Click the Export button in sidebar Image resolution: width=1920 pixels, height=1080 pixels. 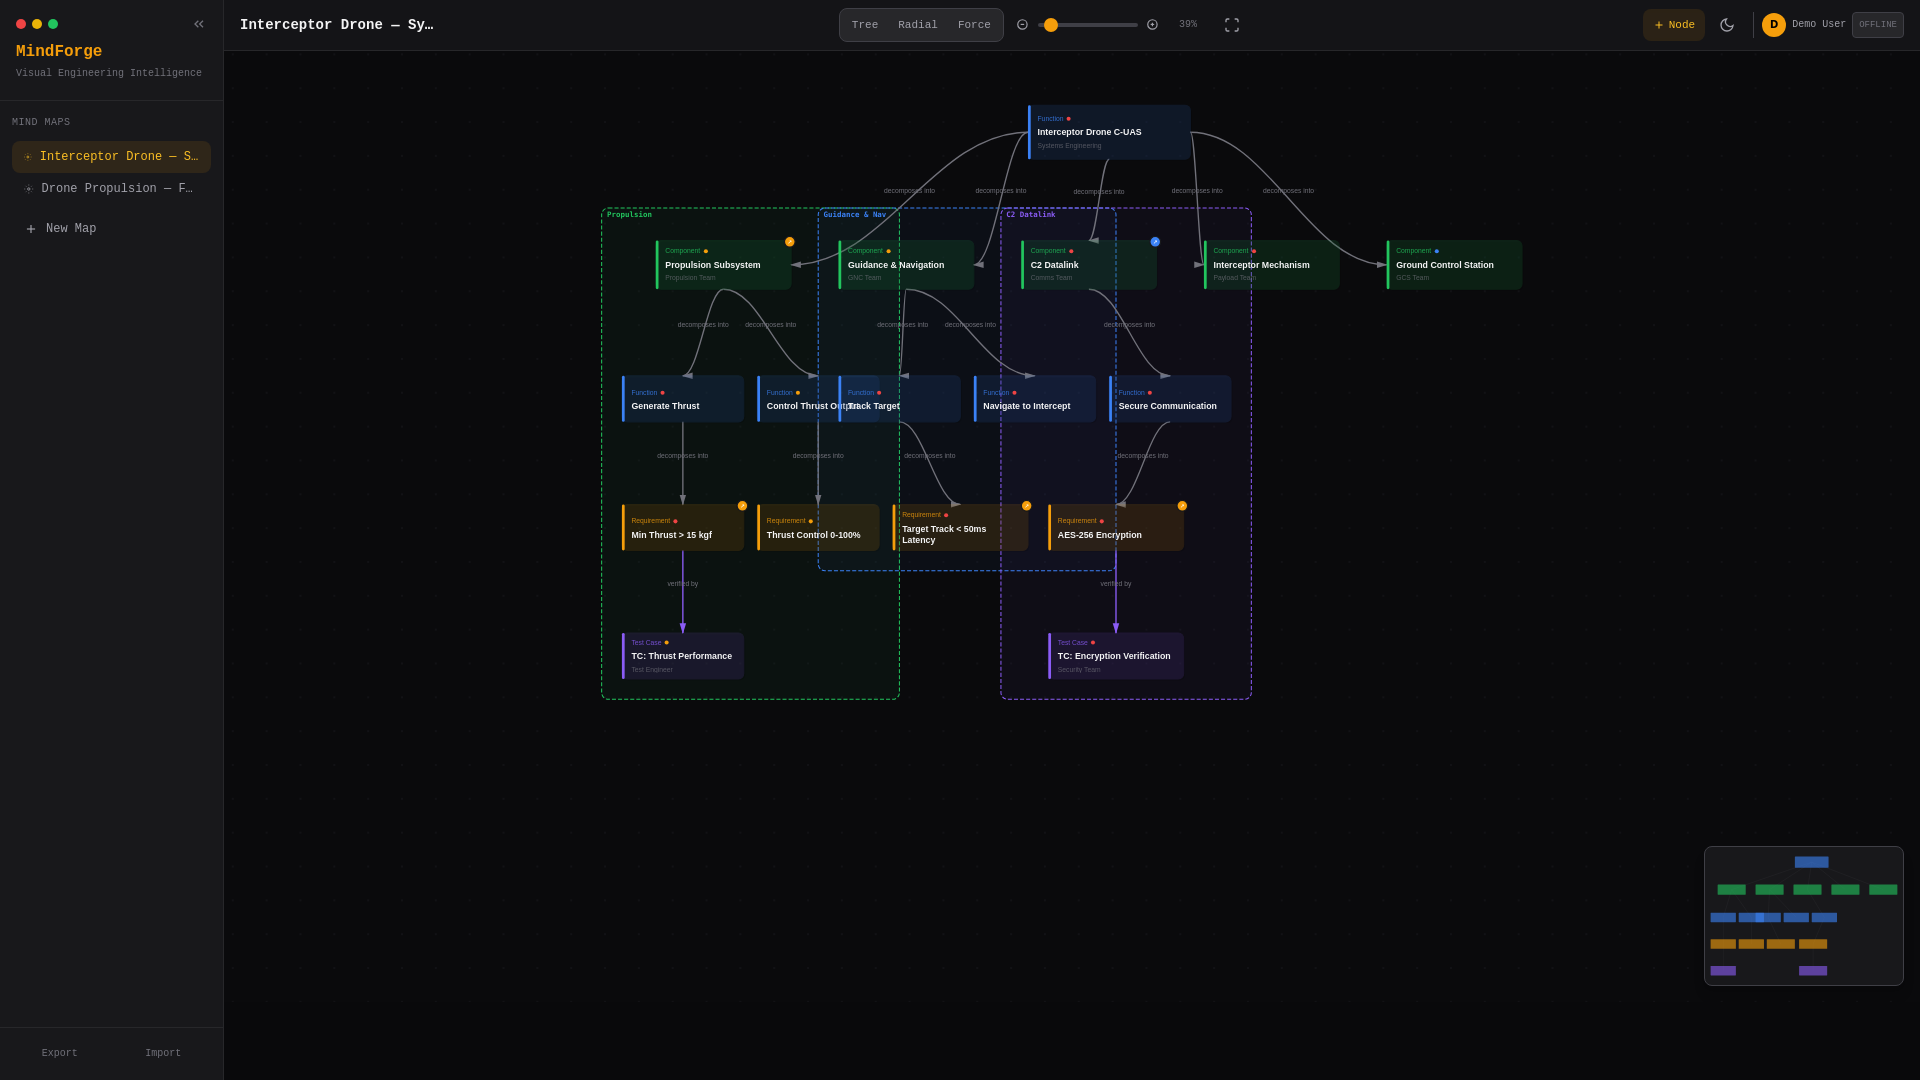point(59,1053)
